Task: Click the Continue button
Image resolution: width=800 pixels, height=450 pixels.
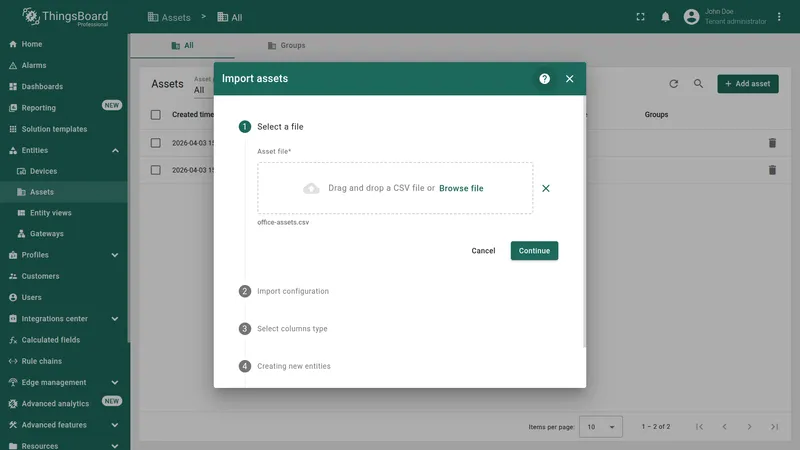Action: point(534,251)
